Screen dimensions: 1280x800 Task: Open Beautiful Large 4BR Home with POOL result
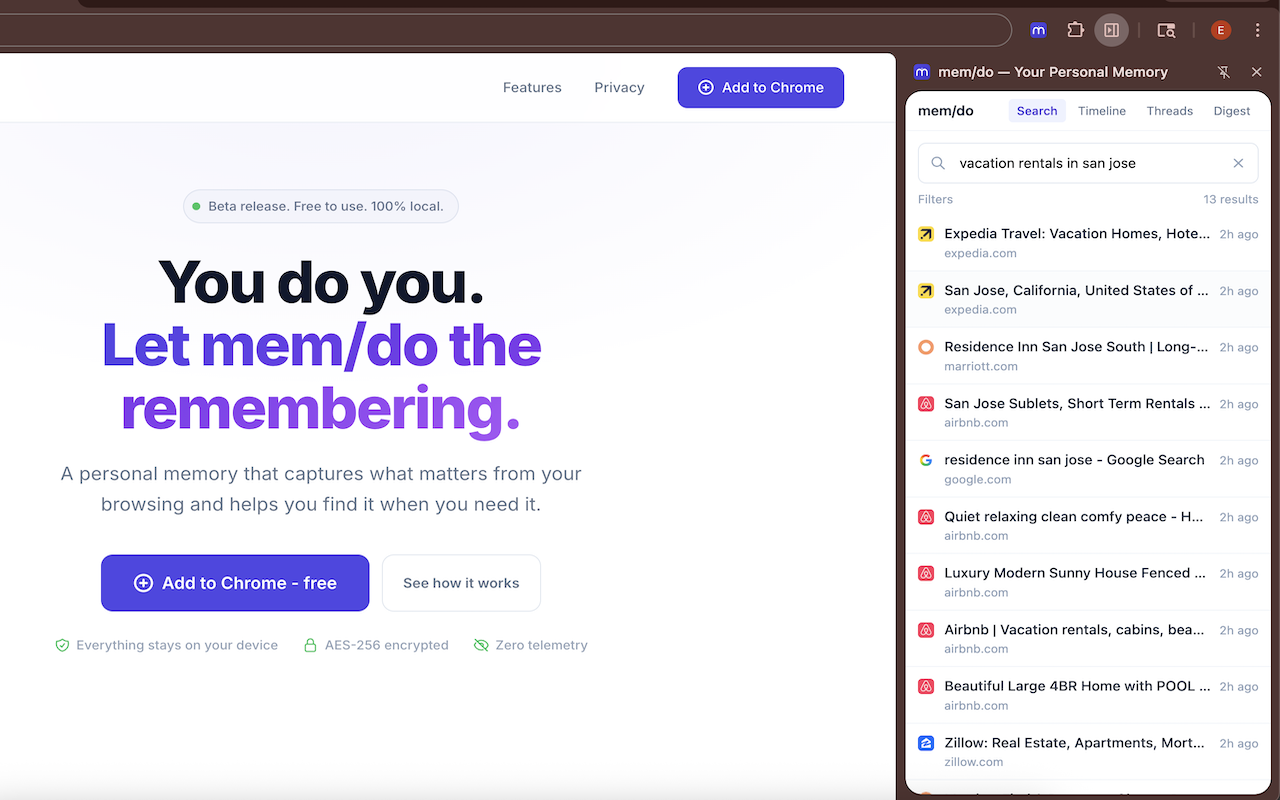[1088, 695]
